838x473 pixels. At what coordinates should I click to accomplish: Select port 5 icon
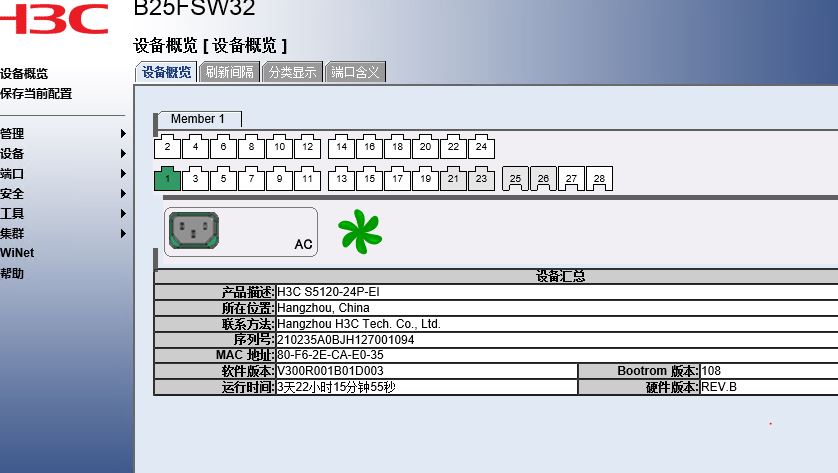(223, 179)
